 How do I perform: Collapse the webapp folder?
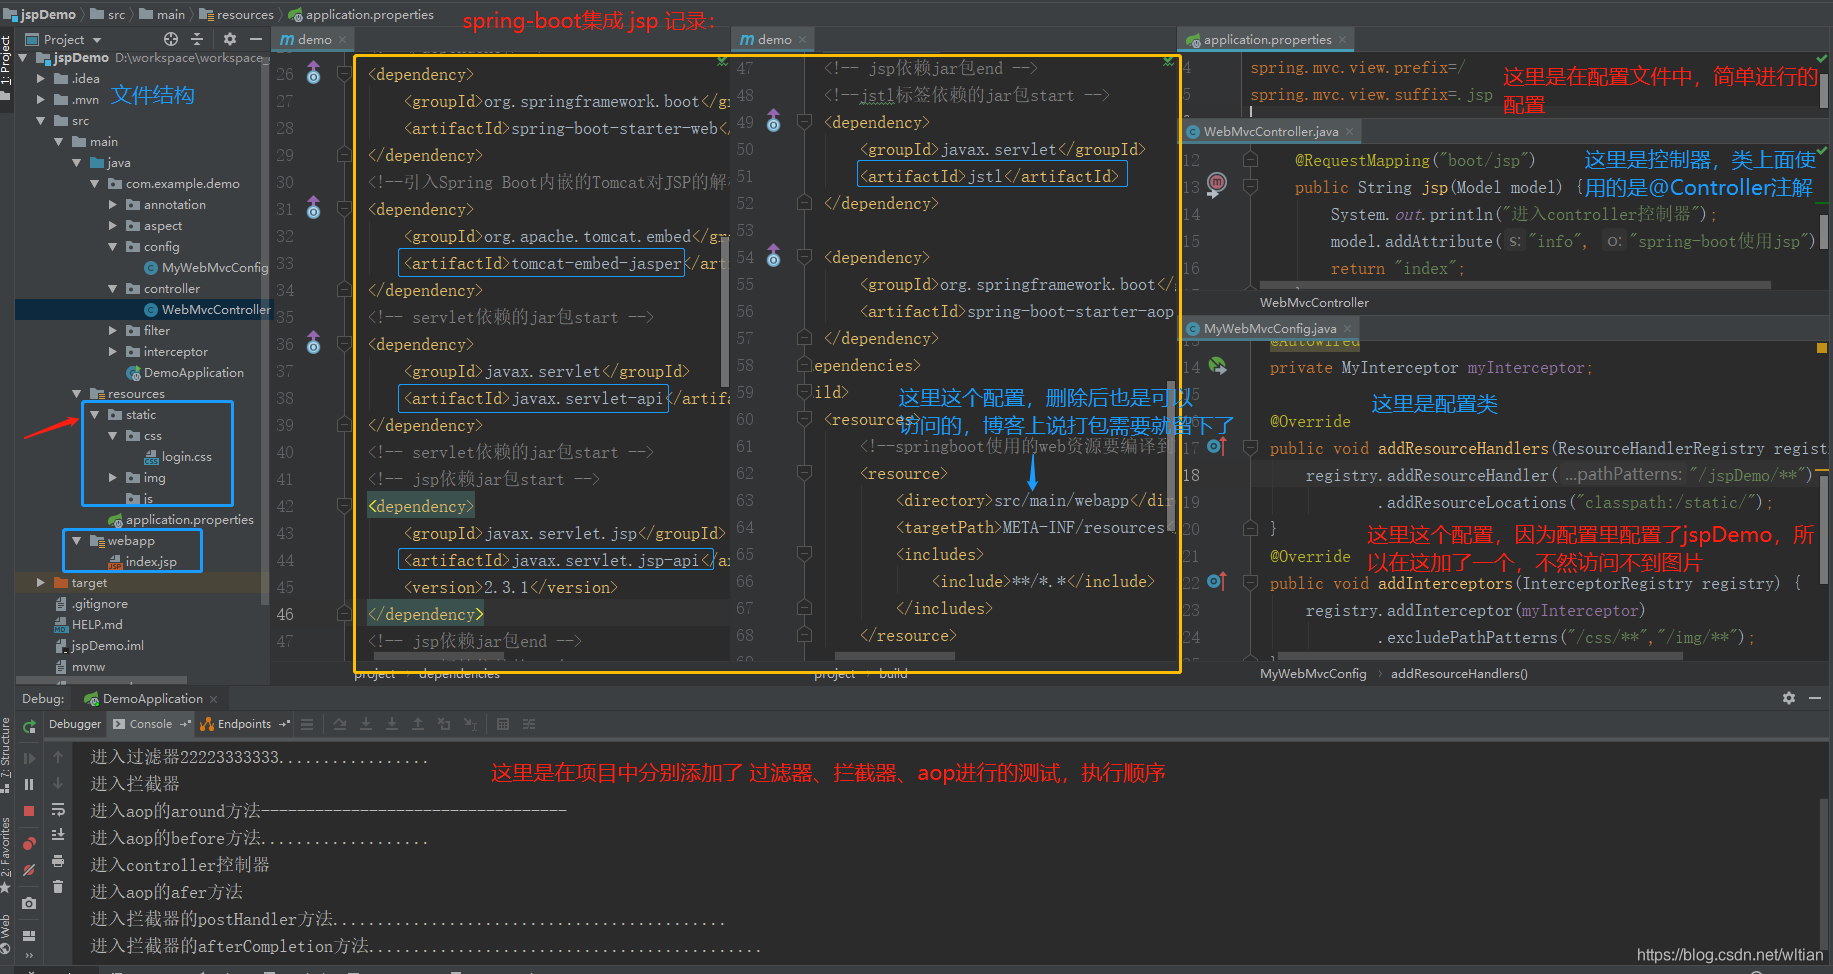click(x=77, y=540)
